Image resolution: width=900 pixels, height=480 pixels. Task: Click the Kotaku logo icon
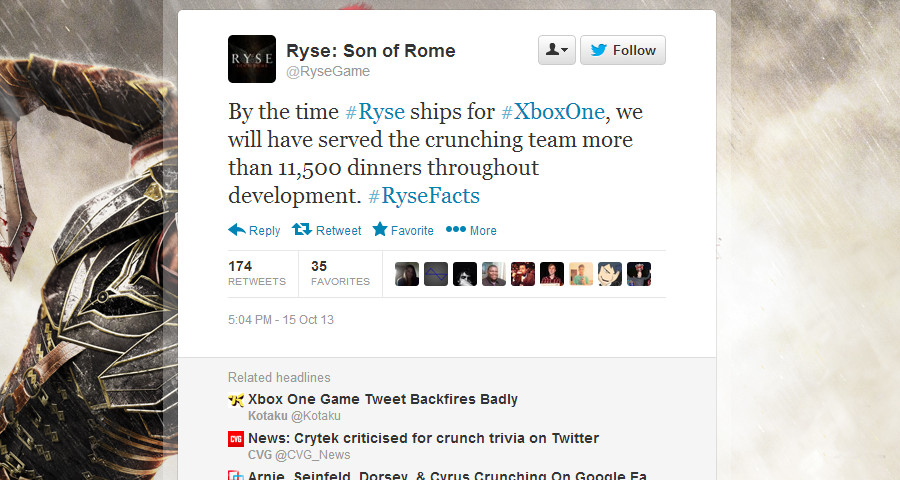pos(236,400)
